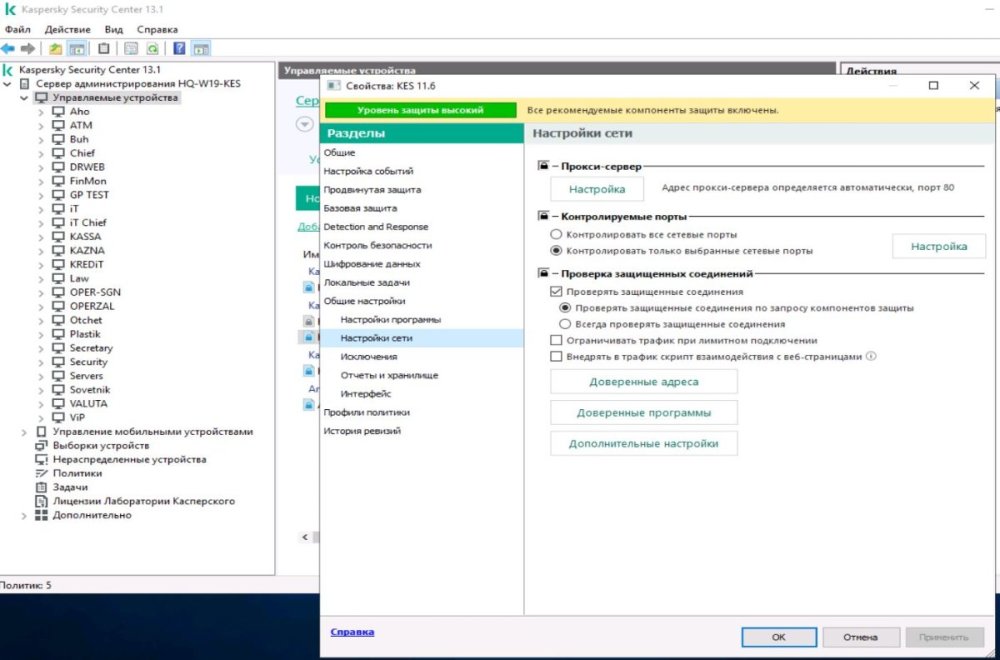Open Доверенные адреса
The image size is (1000, 660).
coord(643,381)
